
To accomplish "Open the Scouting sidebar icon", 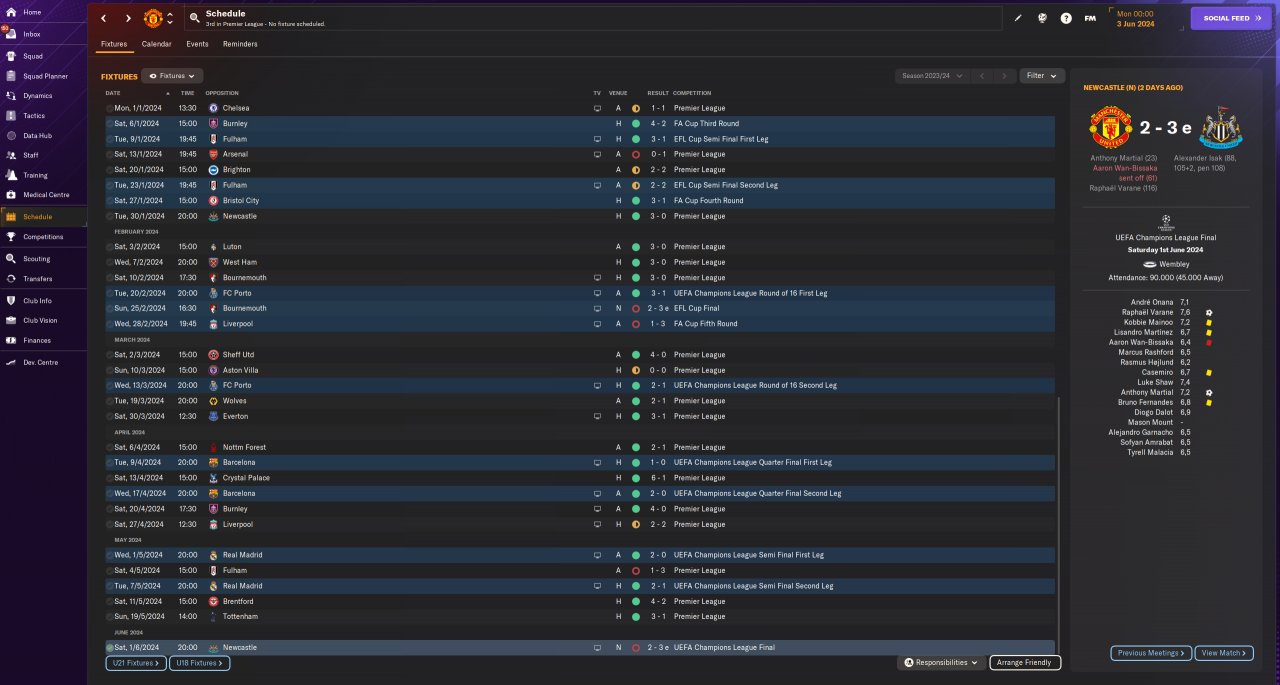I will click(x=11, y=259).
